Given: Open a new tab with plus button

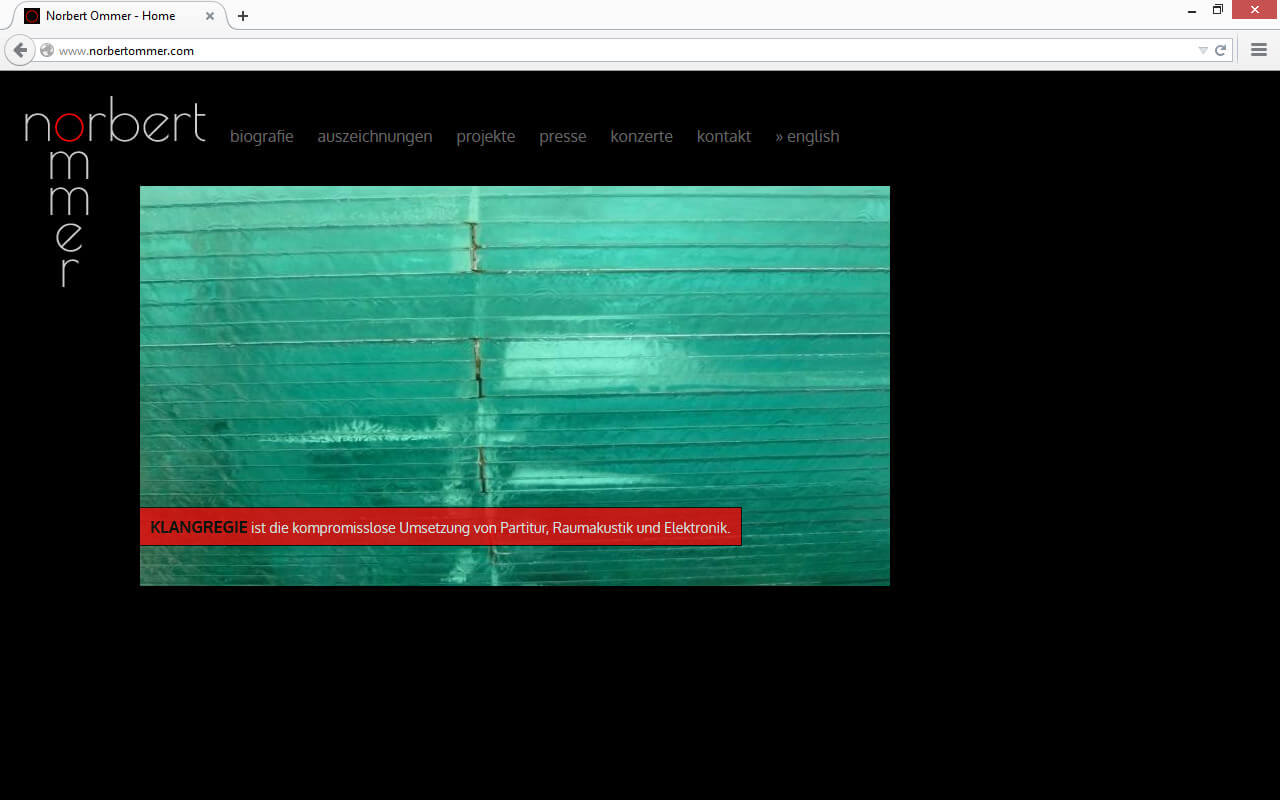Looking at the screenshot, I should (243, 16).
